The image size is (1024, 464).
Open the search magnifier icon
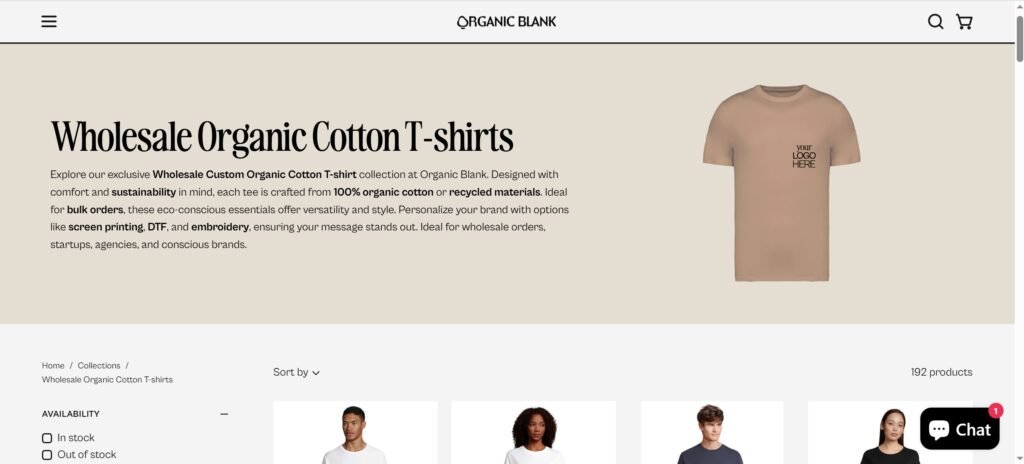[x=935, y=22]
